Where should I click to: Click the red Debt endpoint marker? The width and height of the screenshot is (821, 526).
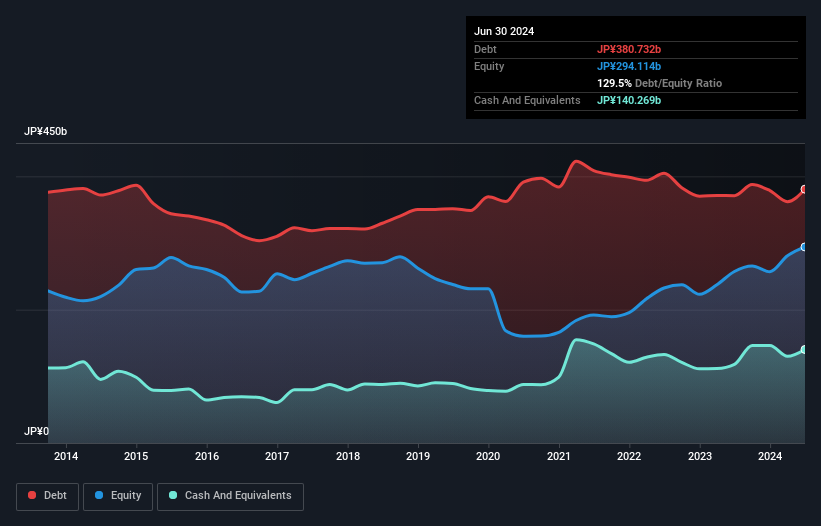(804, 189)
